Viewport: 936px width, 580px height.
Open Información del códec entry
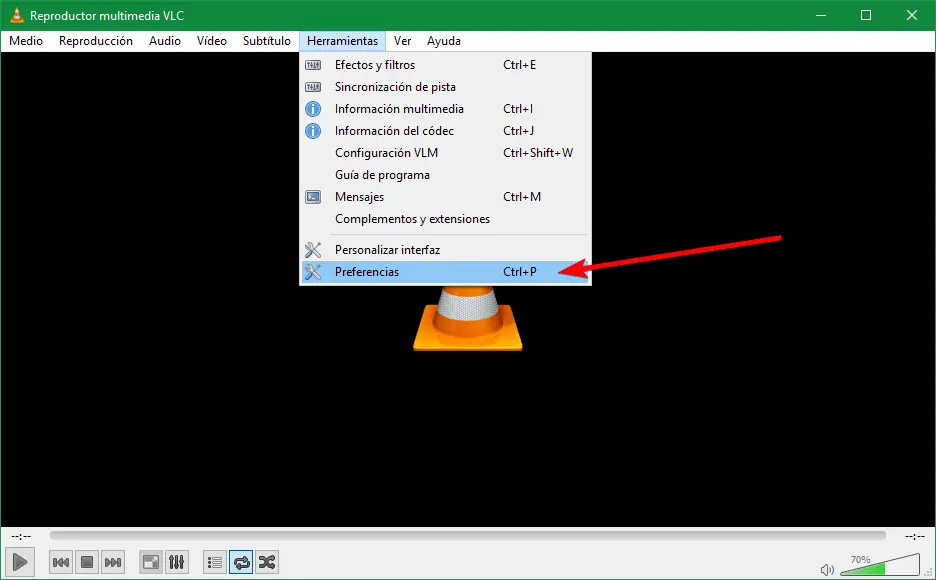[x=445, y=131]
